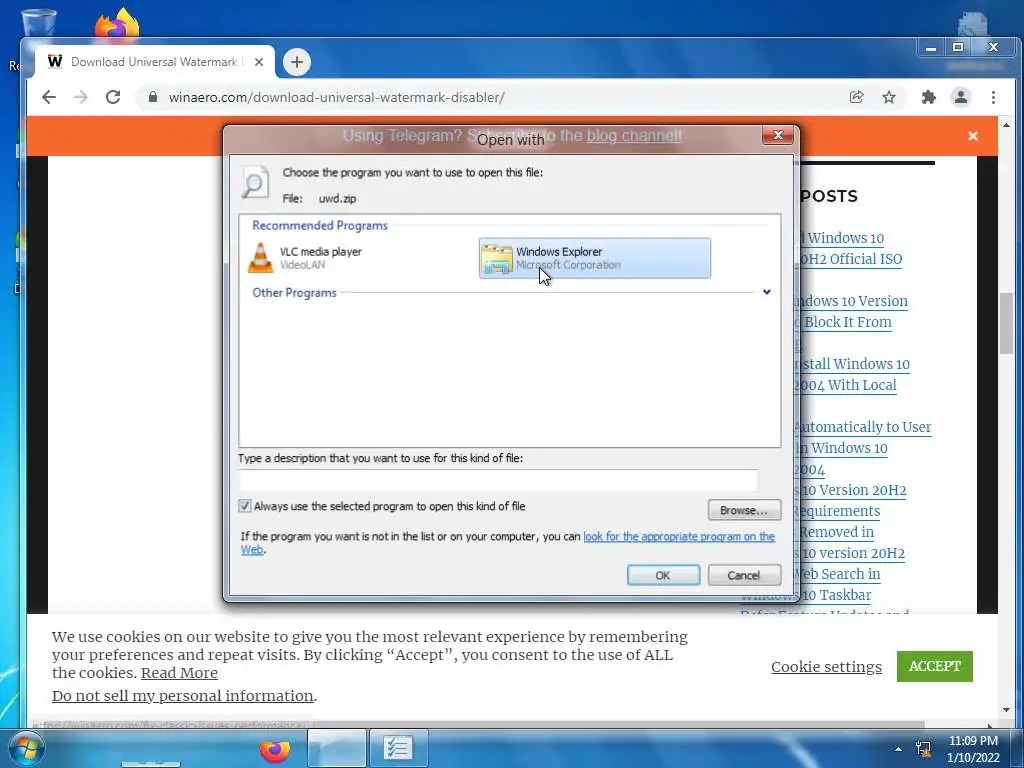Image resolution: width=1024 pixels, height=768 pixels.
Task: Open Chrome profile avatar
Action: tap(961, 97)
